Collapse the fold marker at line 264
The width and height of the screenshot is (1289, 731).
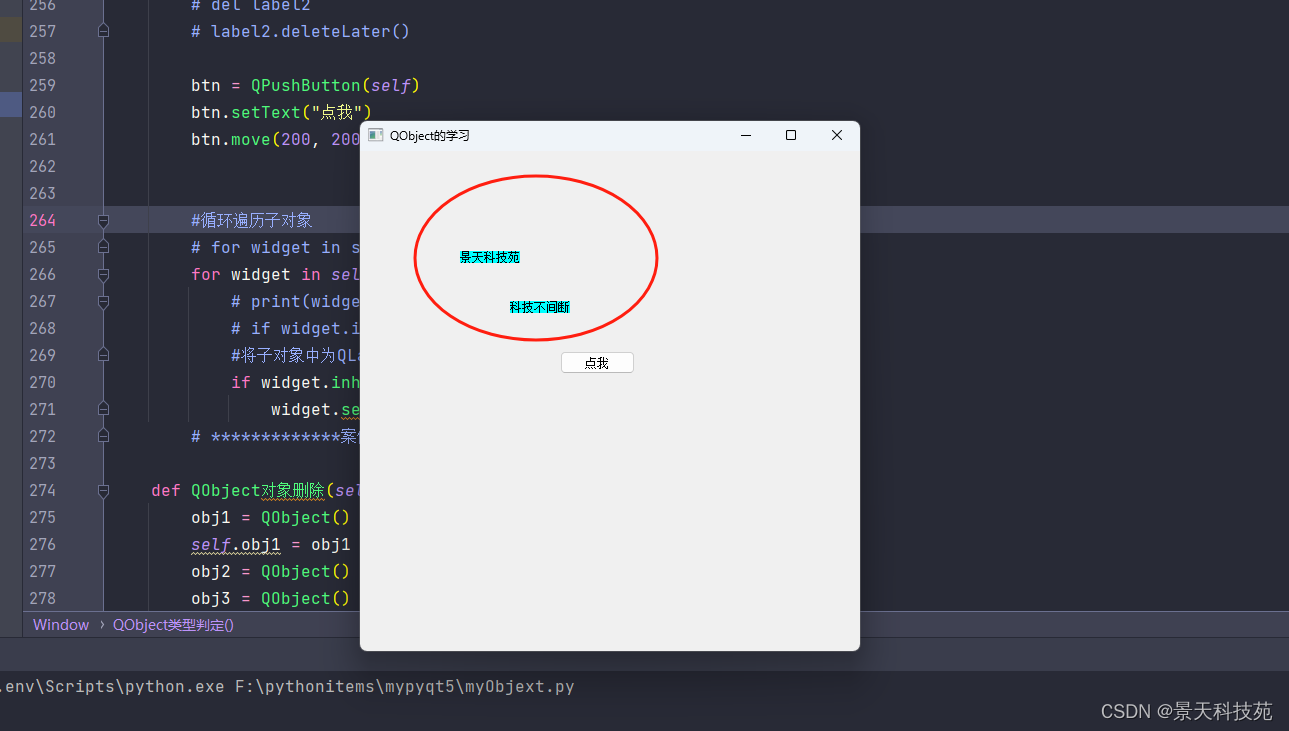103,220
